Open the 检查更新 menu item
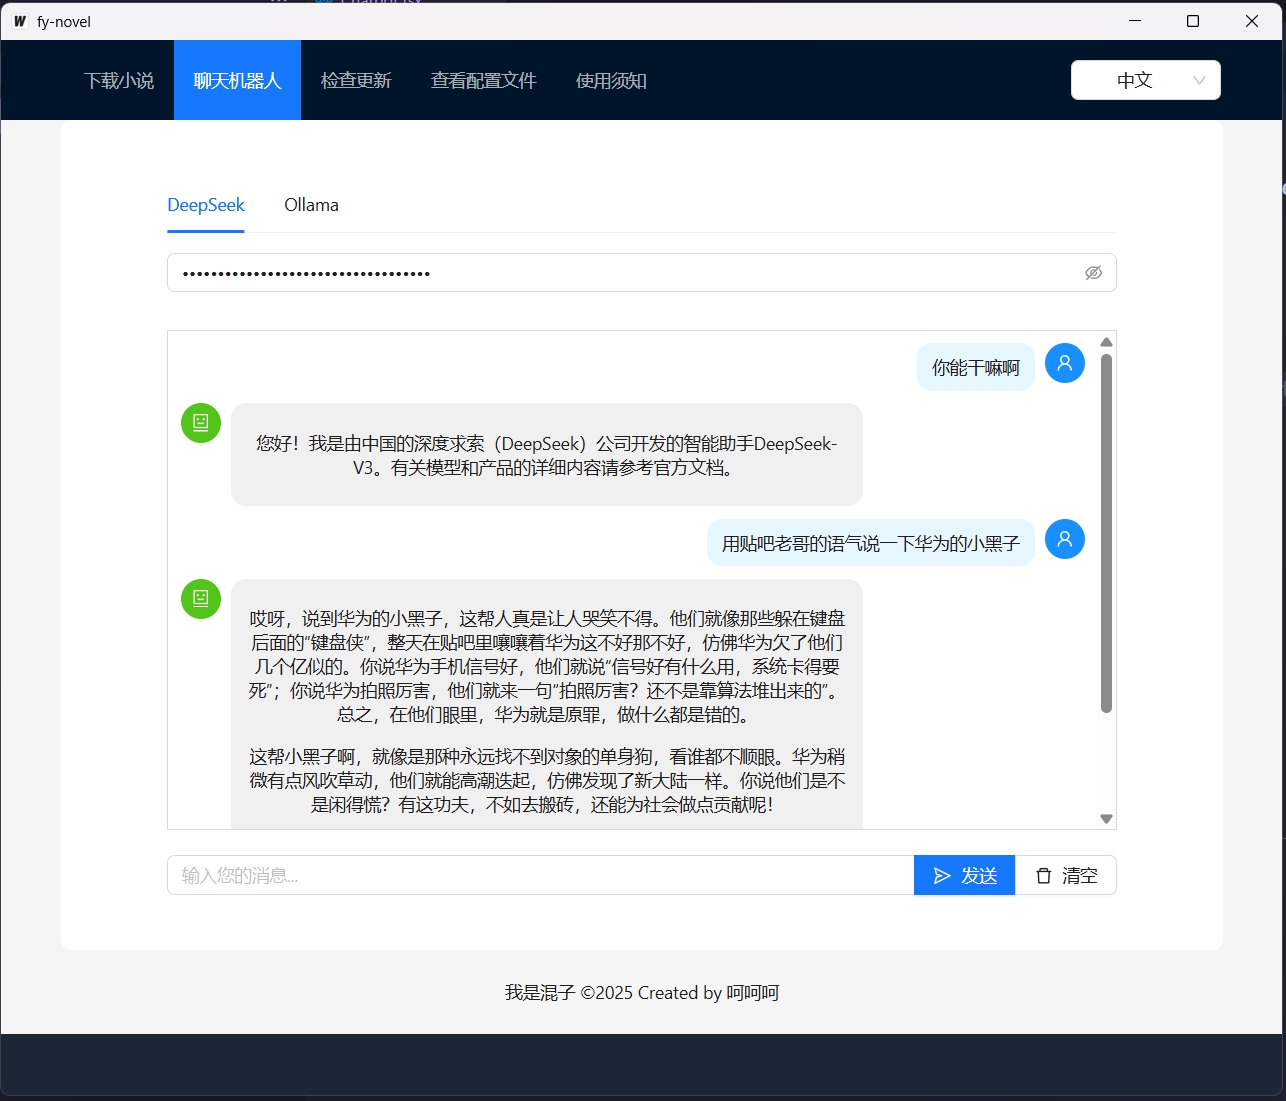This screenshot has width=1286, height=1101. (x=356, y=80)
